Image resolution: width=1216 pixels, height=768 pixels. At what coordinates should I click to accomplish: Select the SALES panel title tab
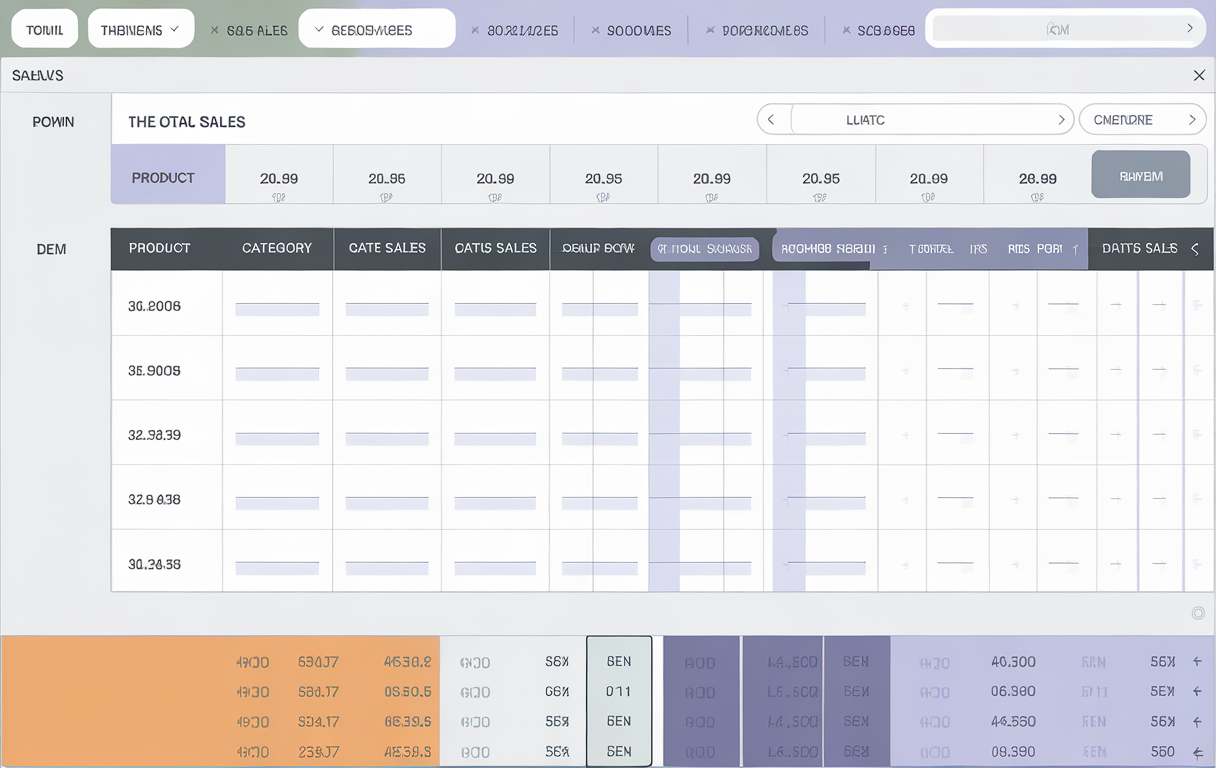[35, 74]
